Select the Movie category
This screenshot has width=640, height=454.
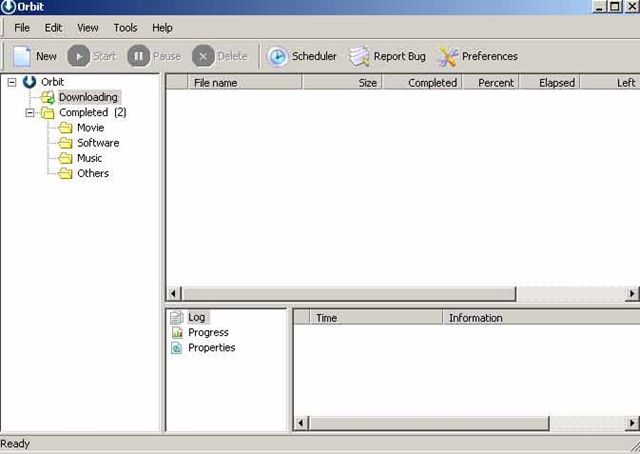coord(91,128)
